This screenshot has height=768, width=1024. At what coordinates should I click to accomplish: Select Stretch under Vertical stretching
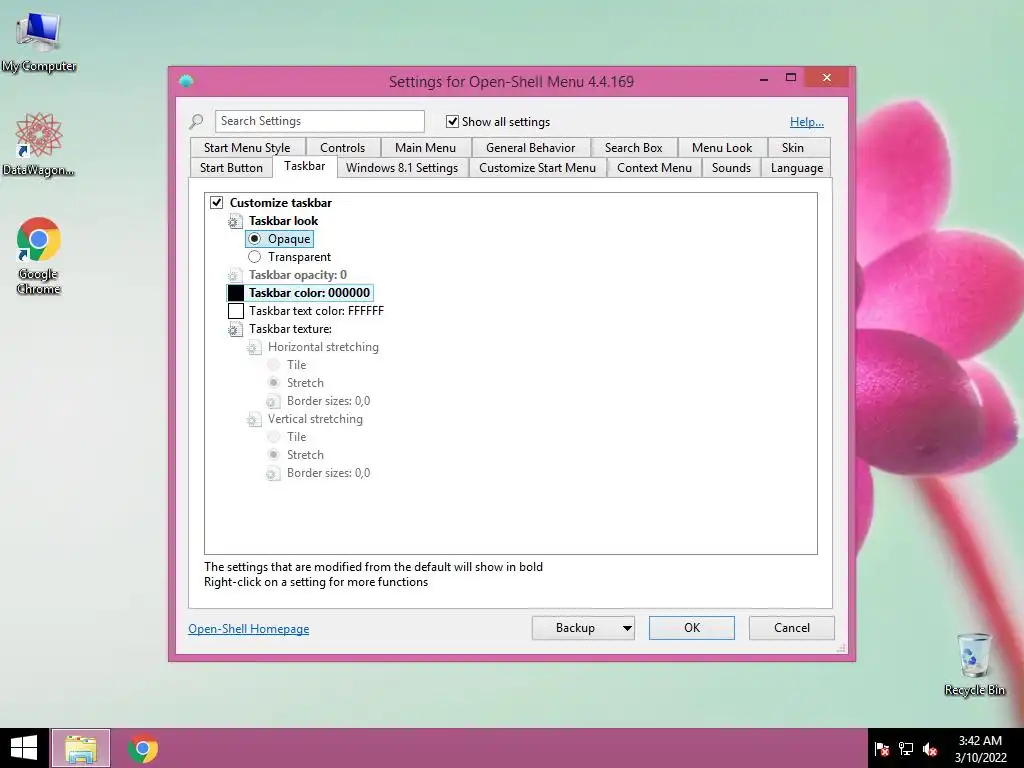coord(274,455)
